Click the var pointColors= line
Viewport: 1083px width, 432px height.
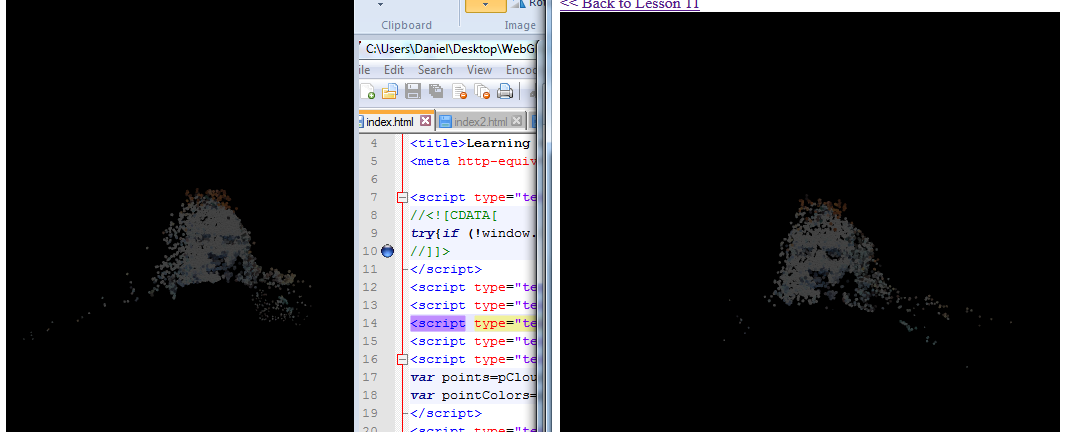[473, 395]
